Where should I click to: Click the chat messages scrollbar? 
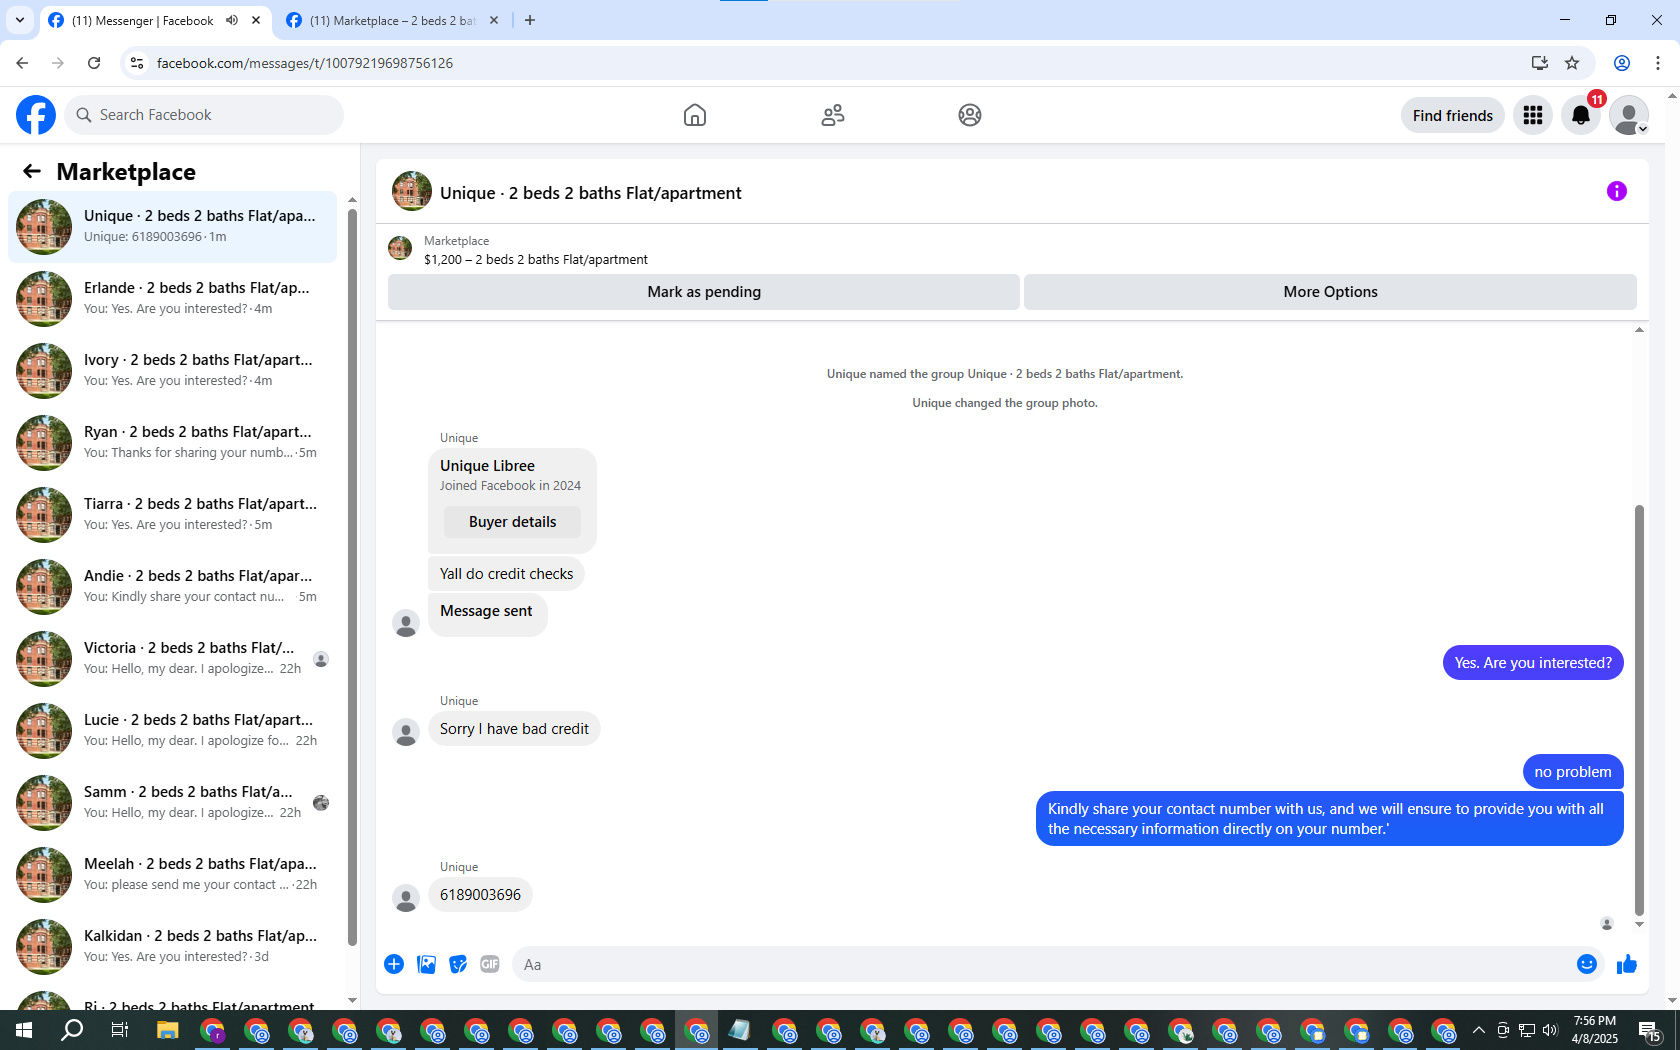click(x=1639, y=710)
